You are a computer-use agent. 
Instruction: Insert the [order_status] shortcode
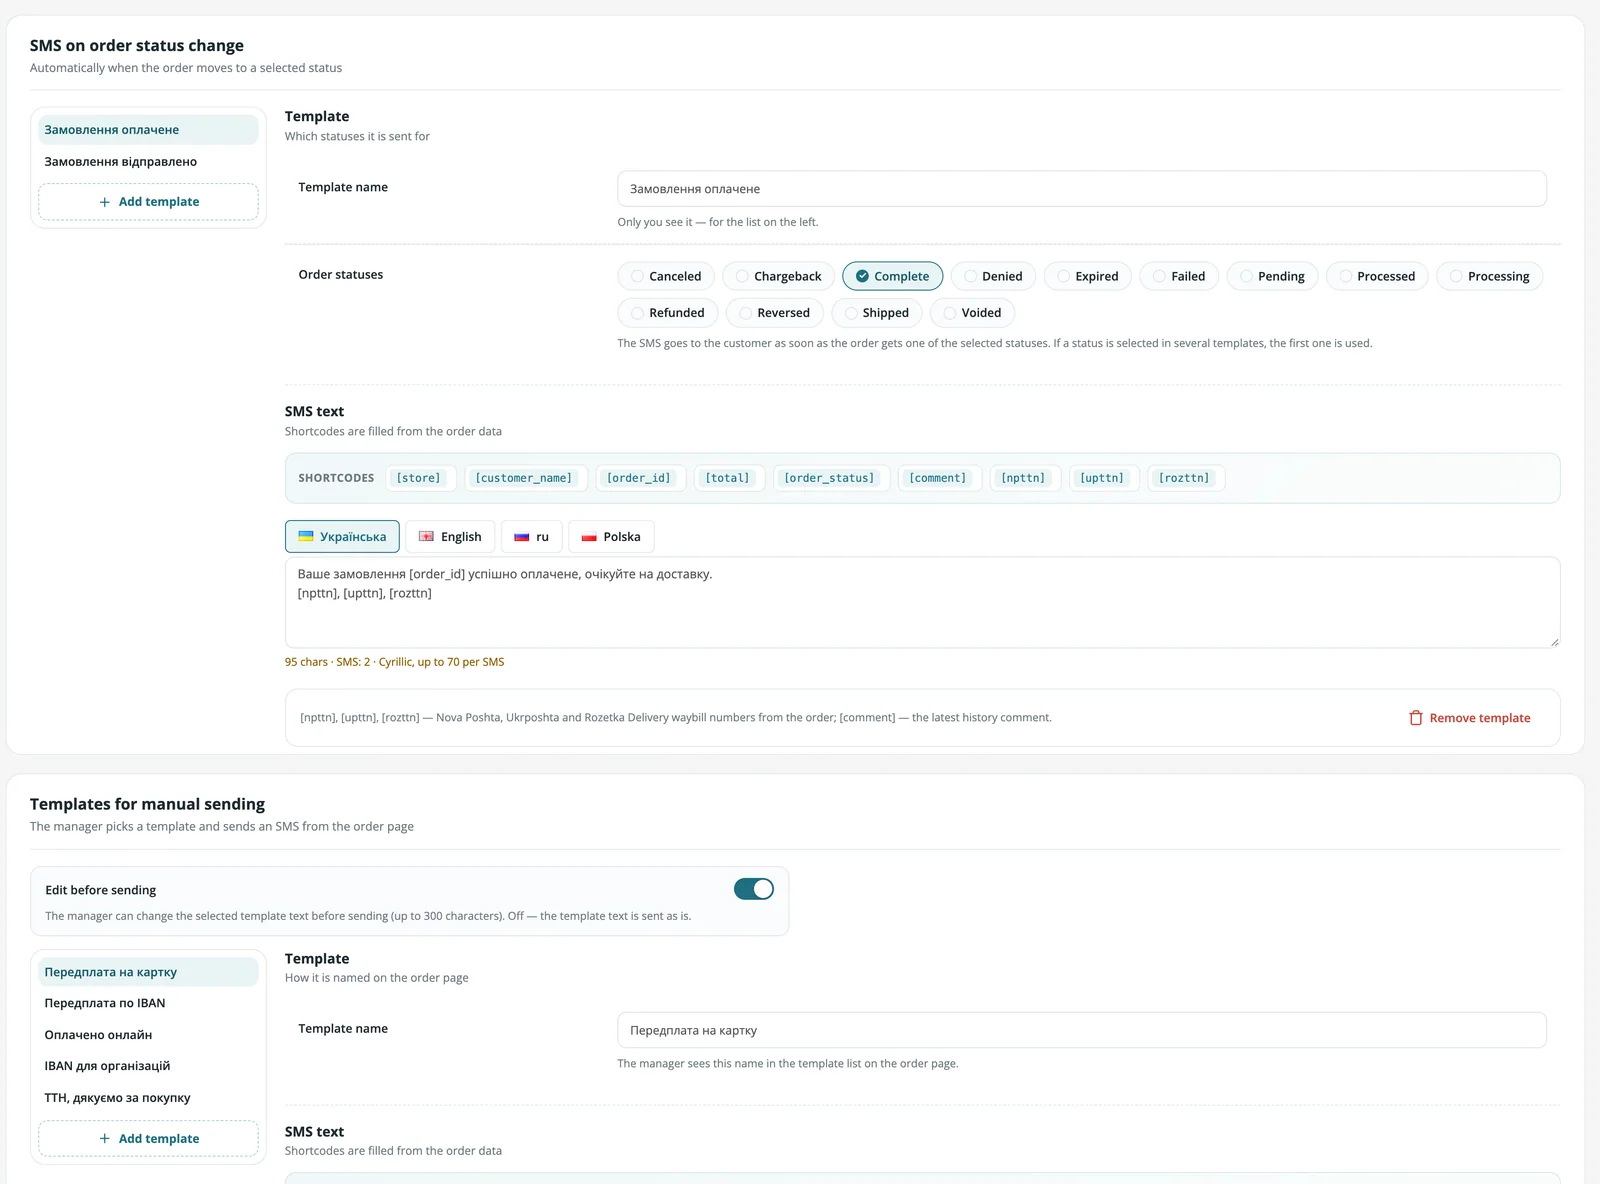(x=829, y=478)
